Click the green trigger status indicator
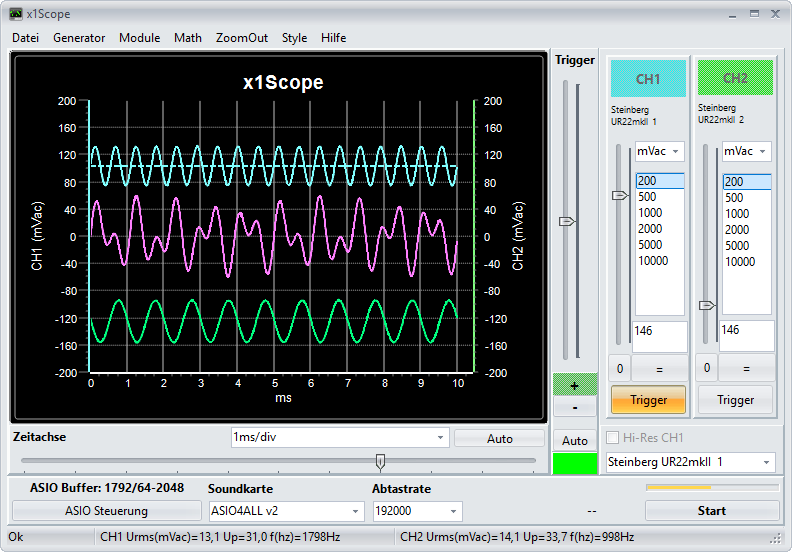 pos(574,463)
